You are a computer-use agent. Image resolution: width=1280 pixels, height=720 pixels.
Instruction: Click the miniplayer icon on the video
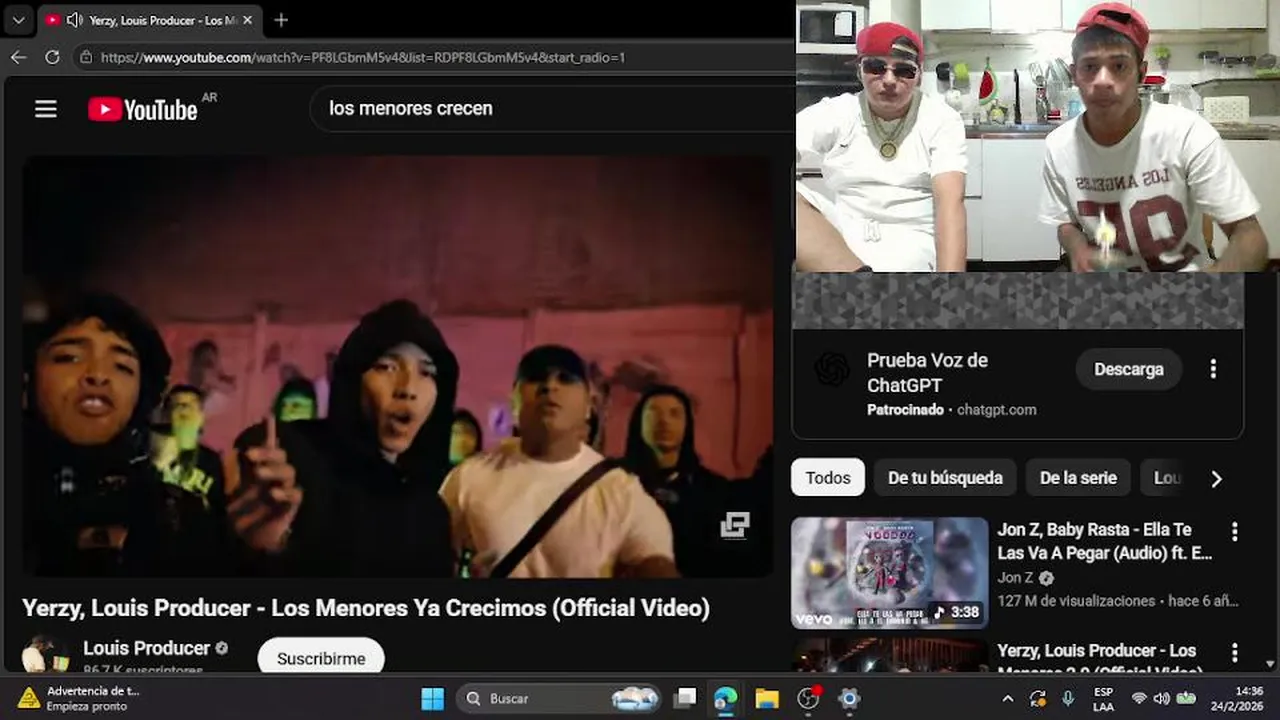point(735,526)
